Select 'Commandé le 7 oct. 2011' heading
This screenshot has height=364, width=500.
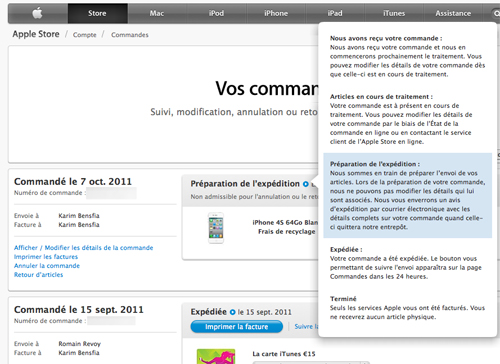[x=73, y=182]
